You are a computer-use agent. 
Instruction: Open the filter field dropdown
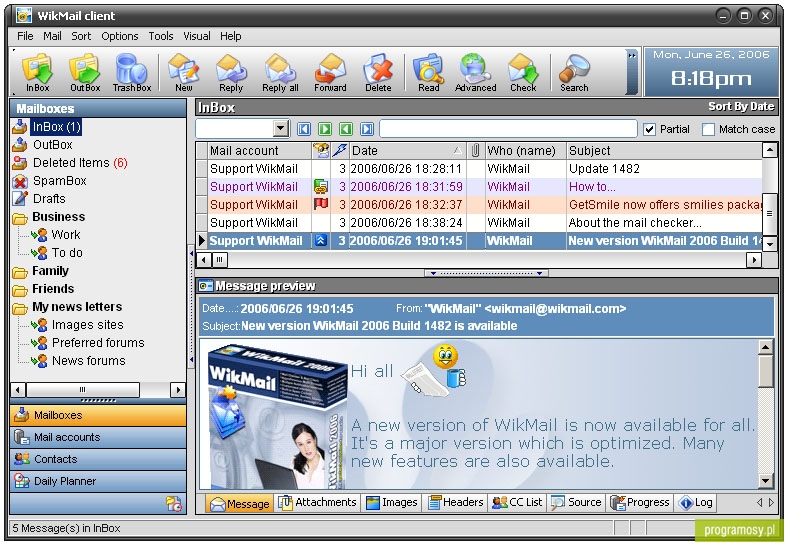[281, 128]
